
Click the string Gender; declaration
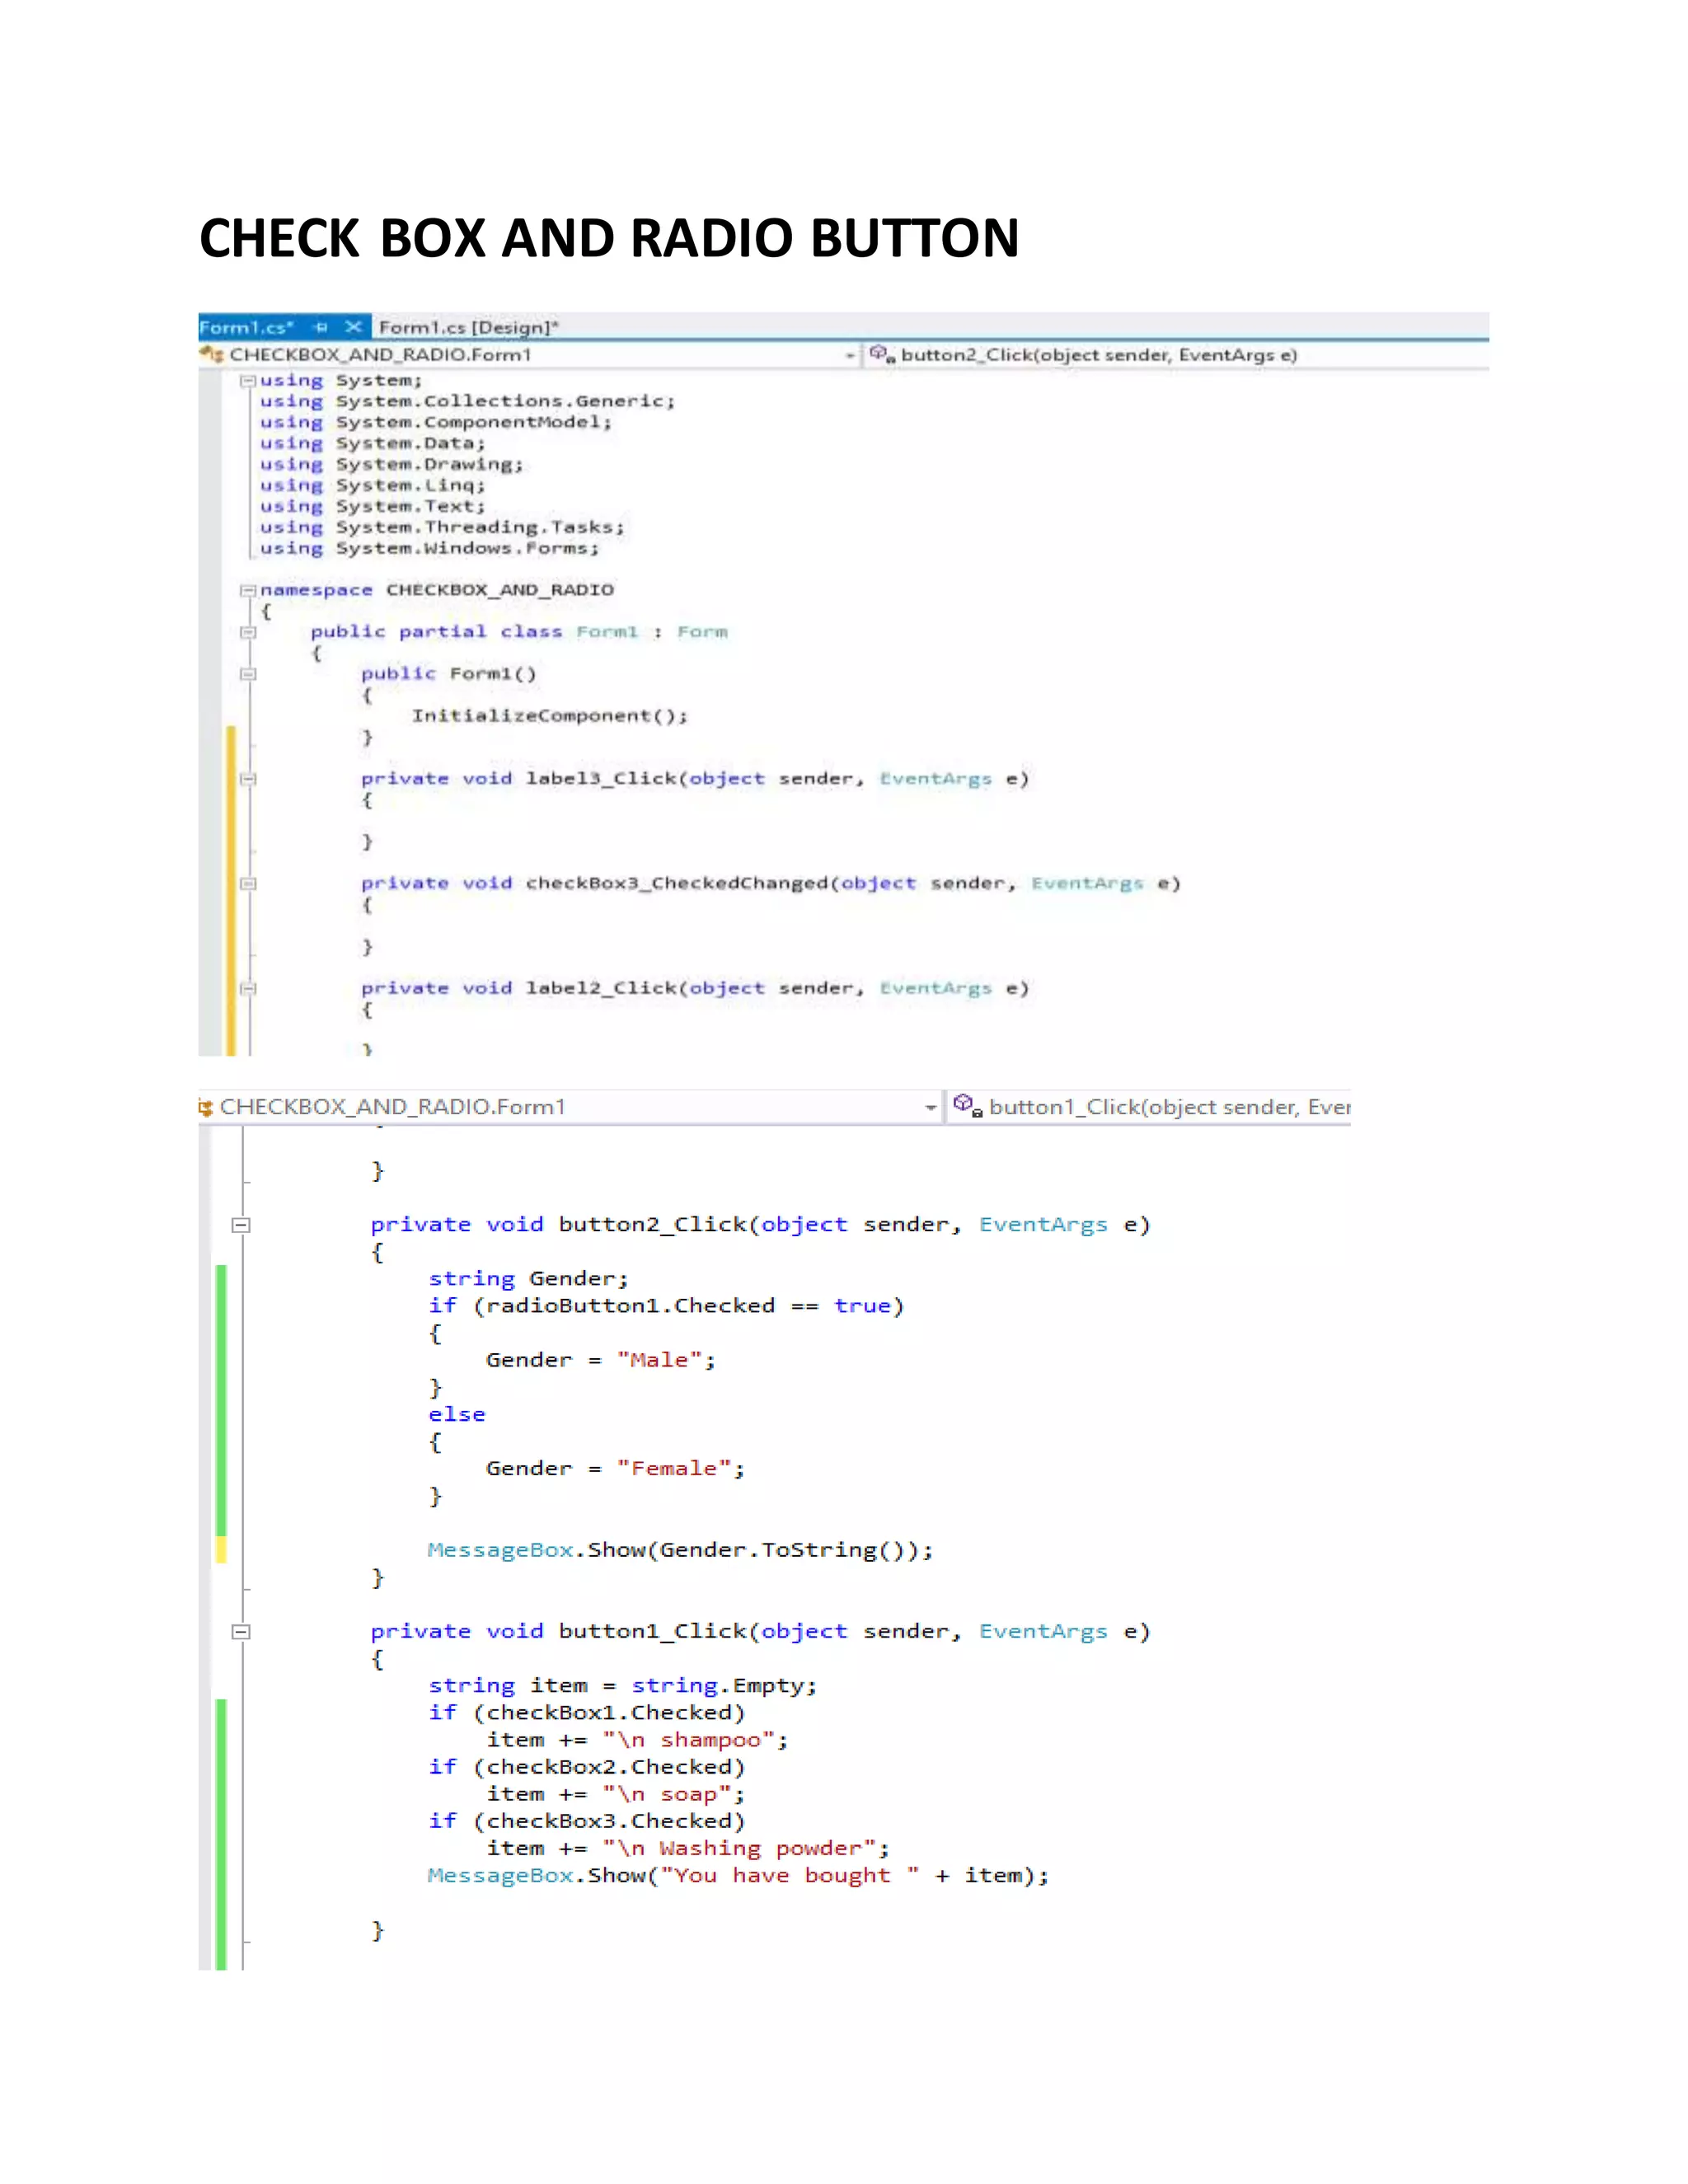point(529,1279)
